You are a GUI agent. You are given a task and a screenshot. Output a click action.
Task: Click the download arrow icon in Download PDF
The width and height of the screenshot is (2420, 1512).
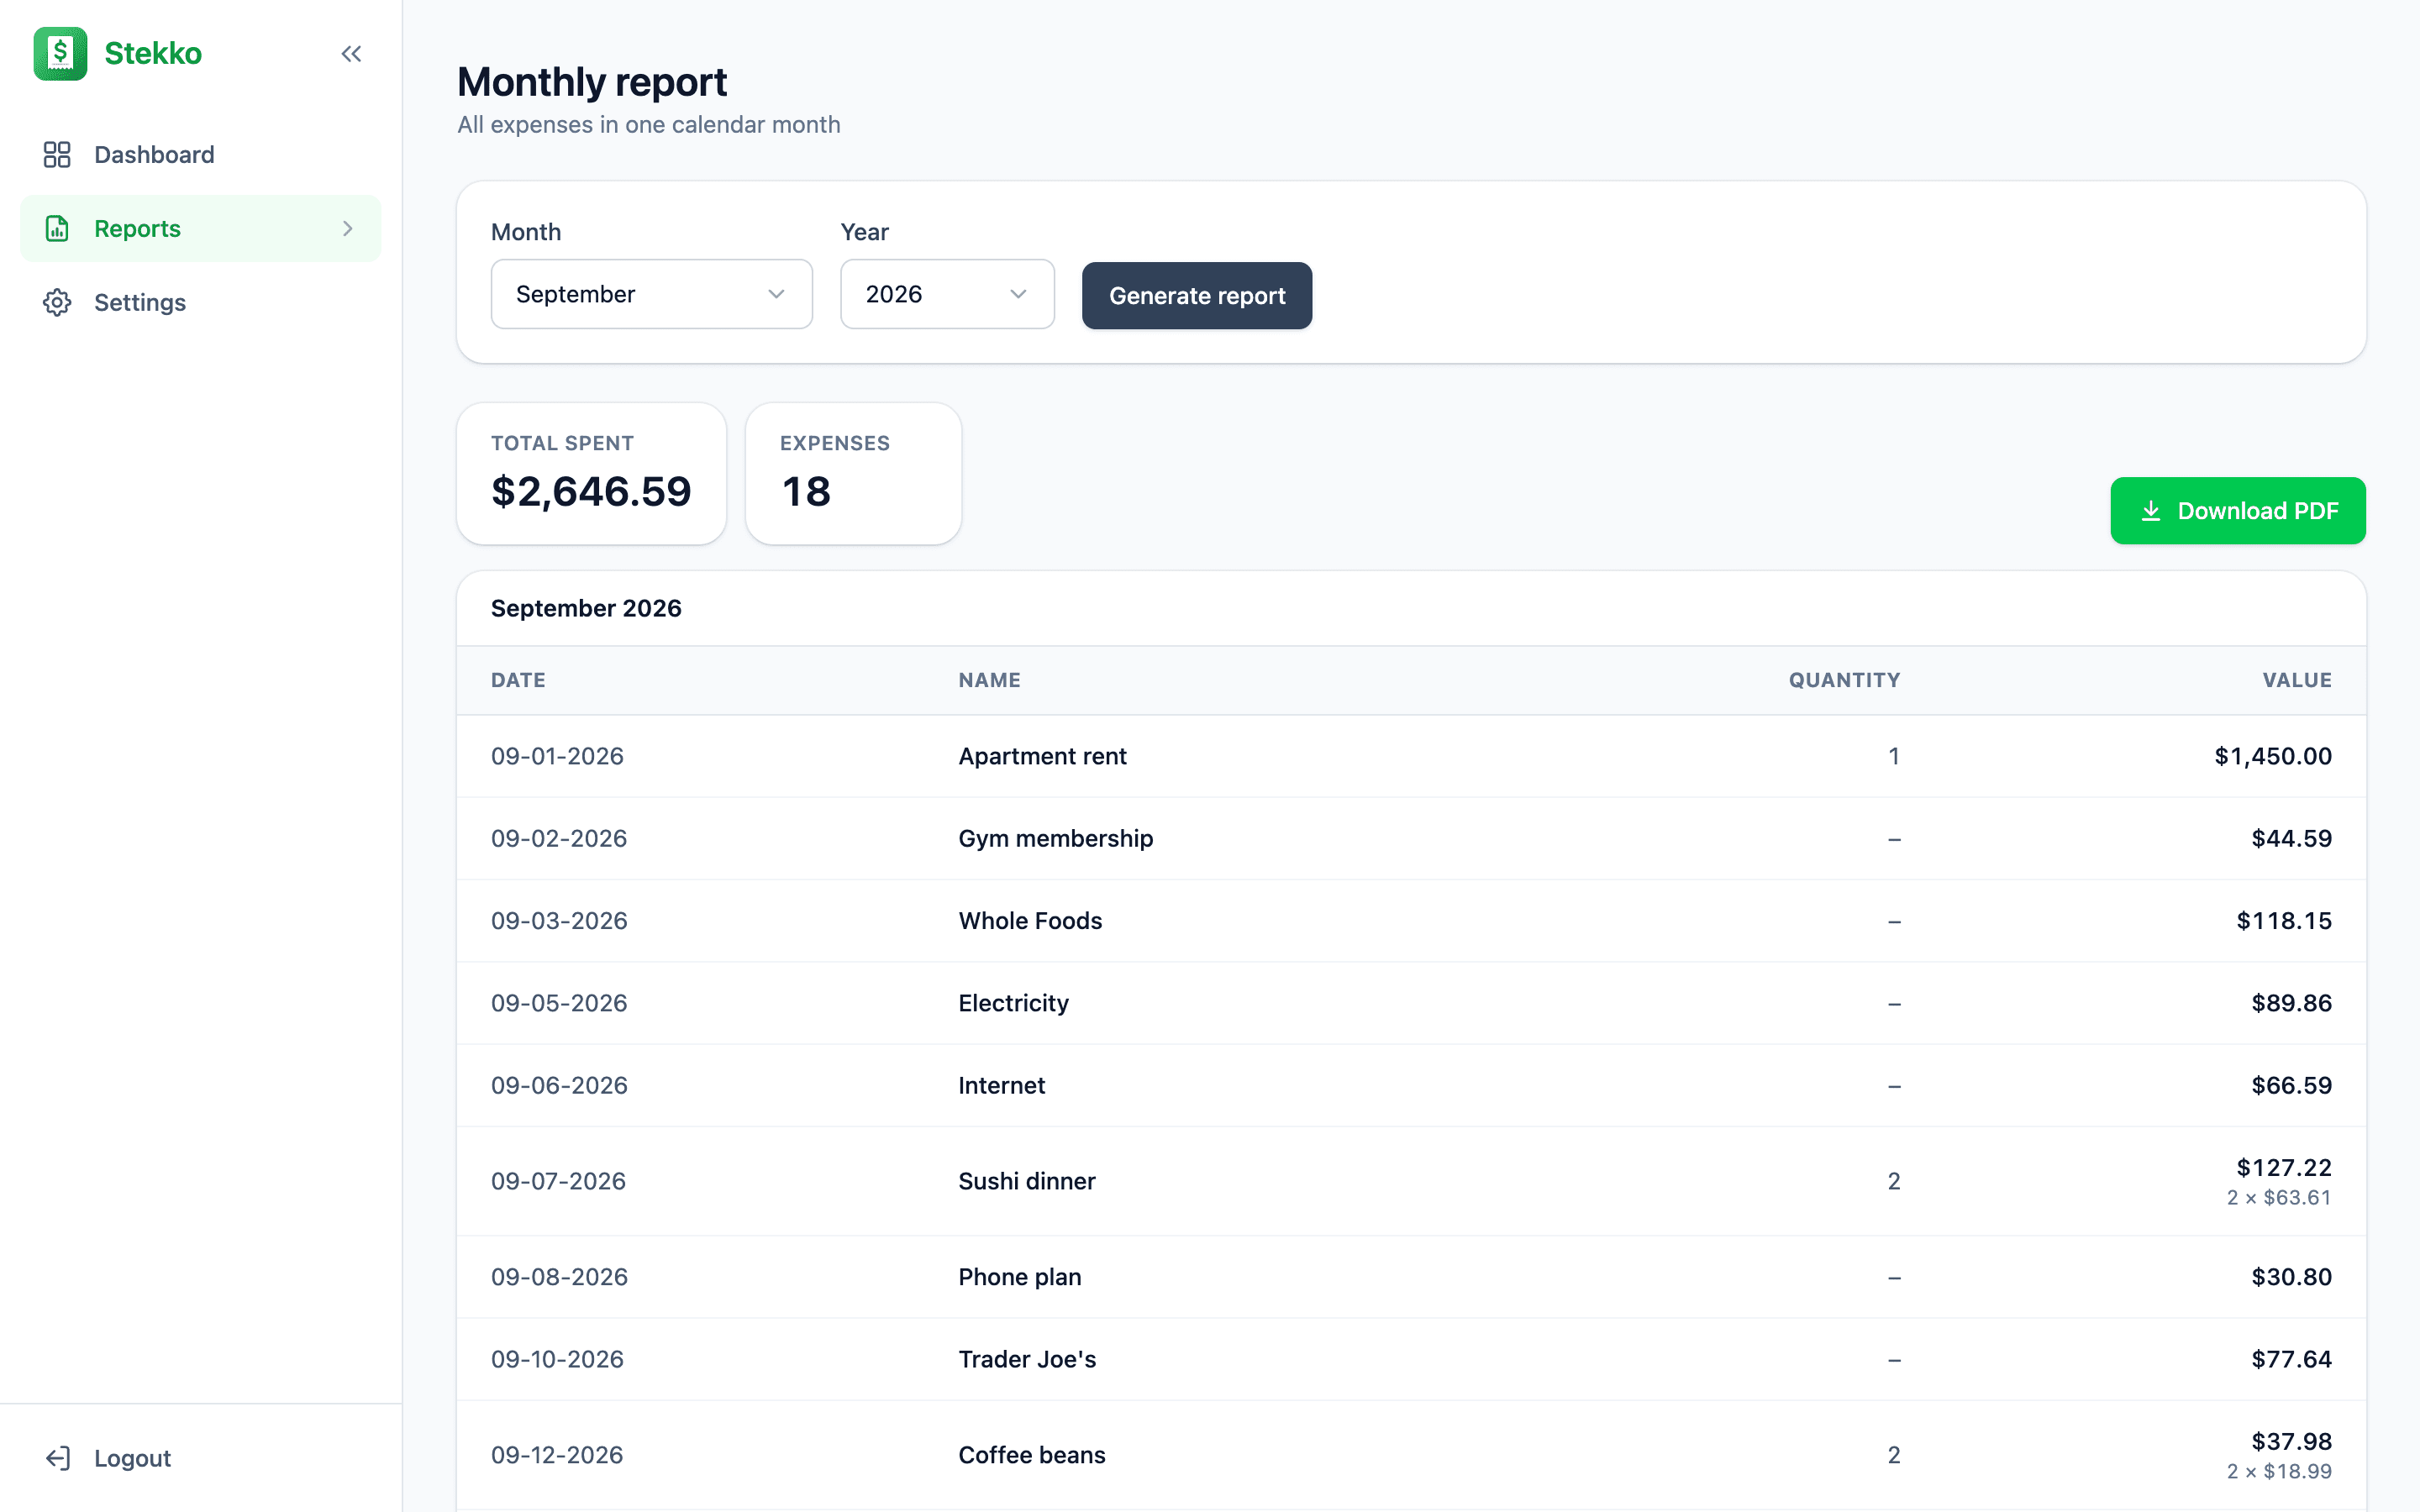pyautogui.click(x=2151, y=511)
